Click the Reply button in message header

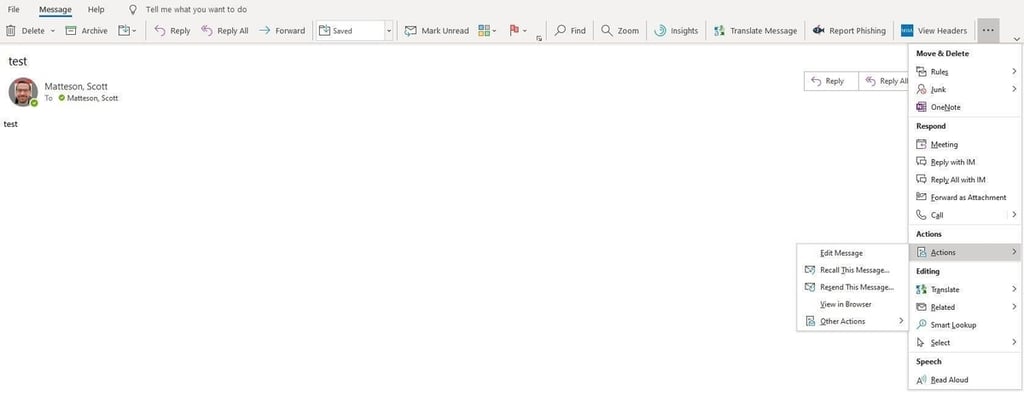[829, 81]
